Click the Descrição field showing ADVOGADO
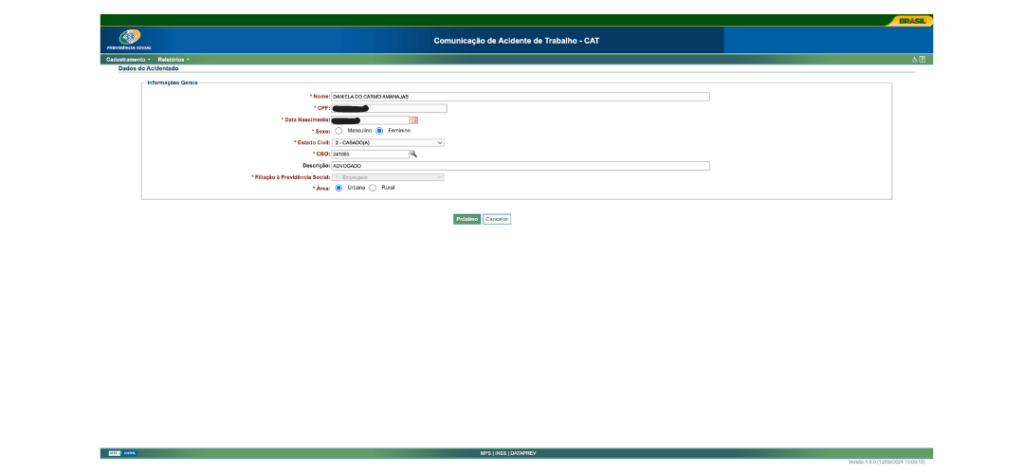This screenshot has width=1024, height=474. point(520,166)
